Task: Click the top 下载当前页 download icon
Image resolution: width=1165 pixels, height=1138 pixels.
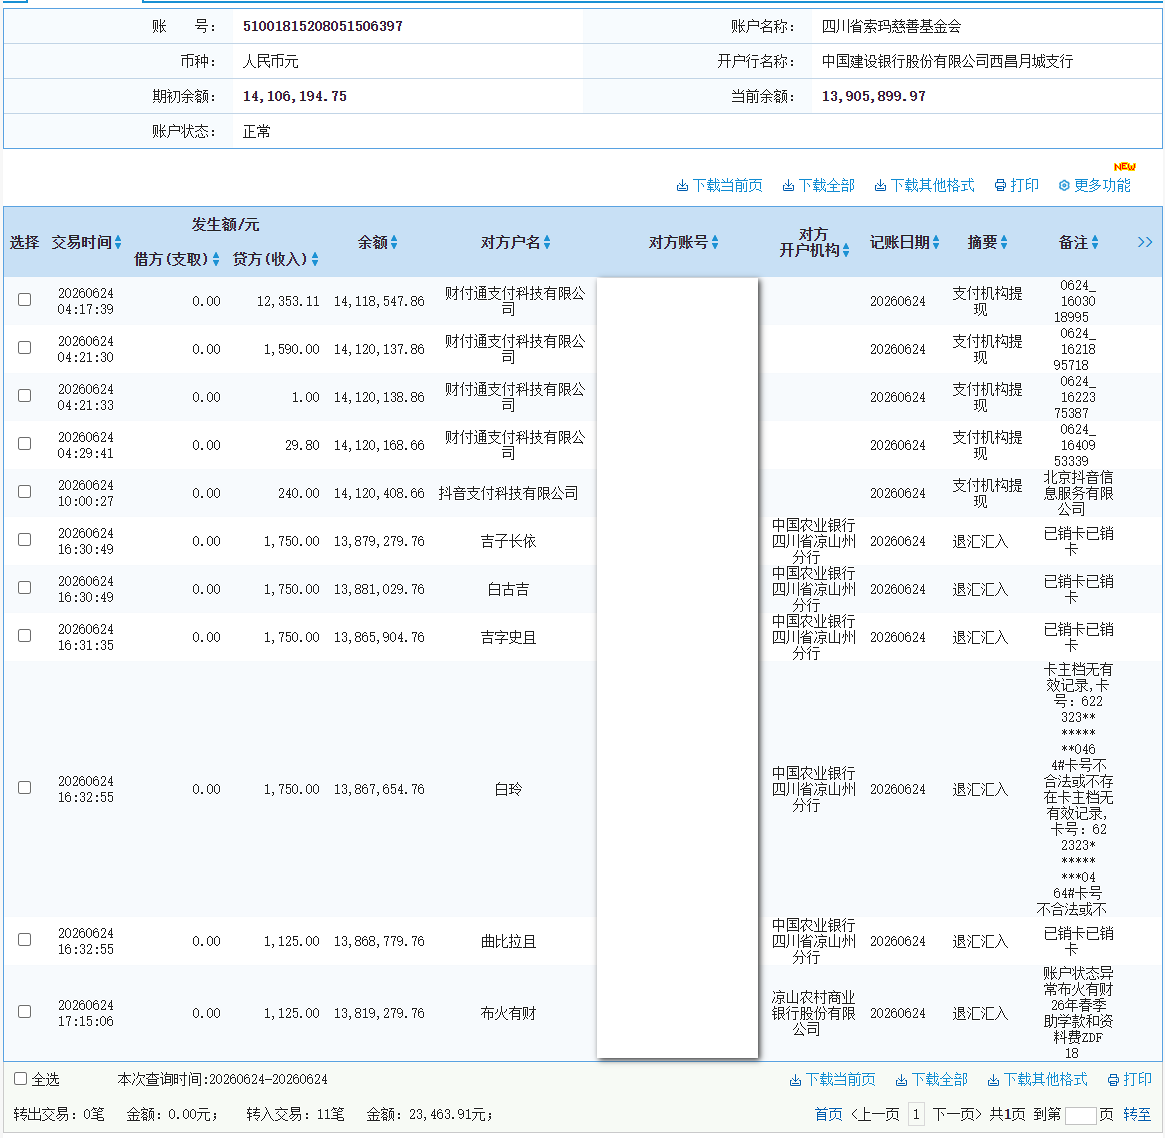Action: [x=682, y=186]
